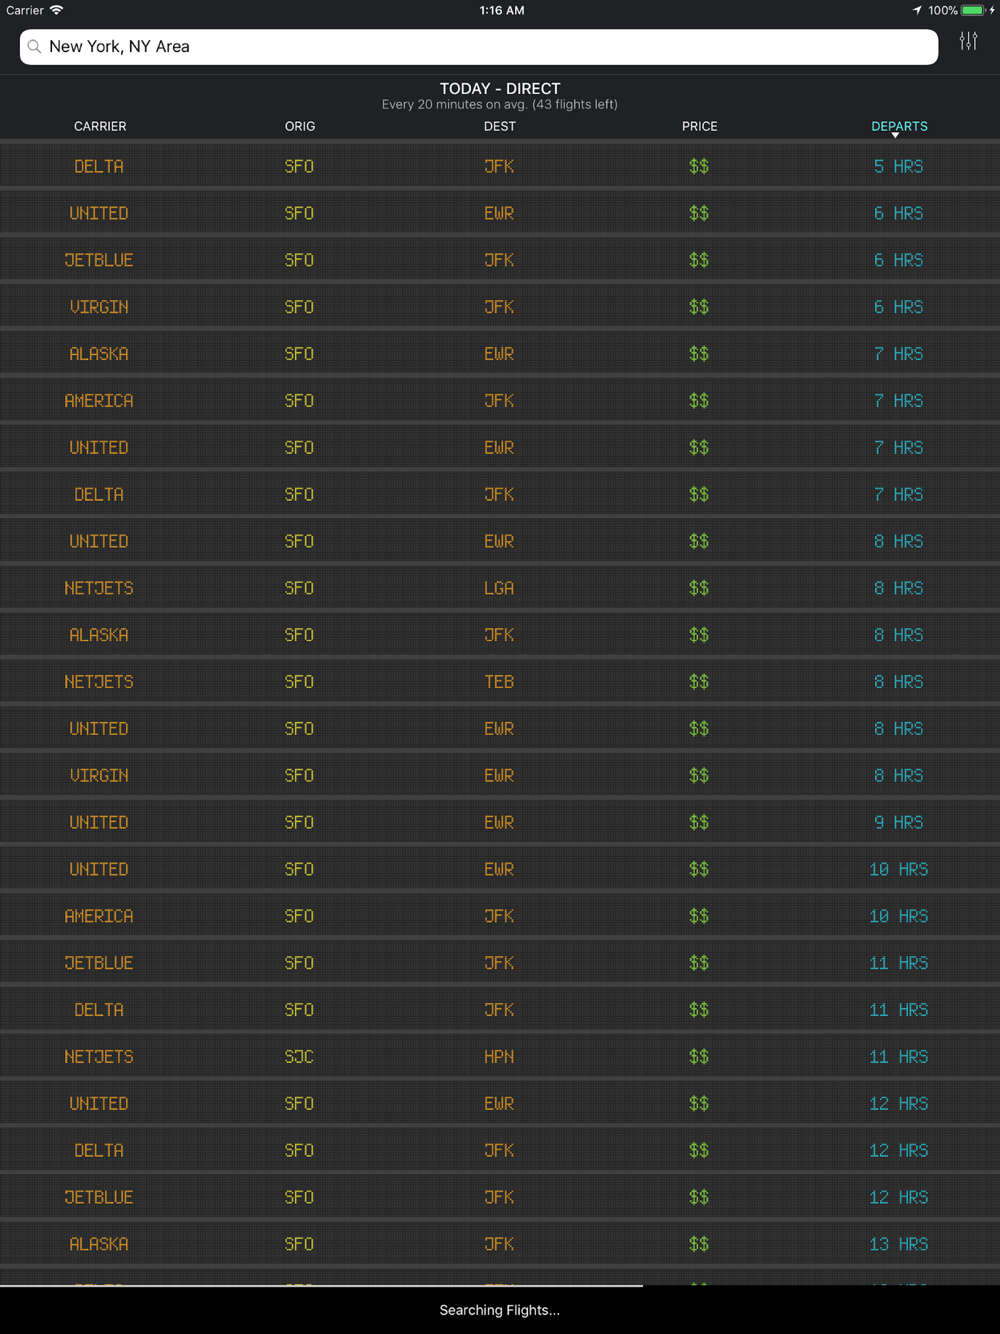Choose the NetJets flight to TEB
The height and width of the screenshot is (1334, 1000).
[500, 682]
